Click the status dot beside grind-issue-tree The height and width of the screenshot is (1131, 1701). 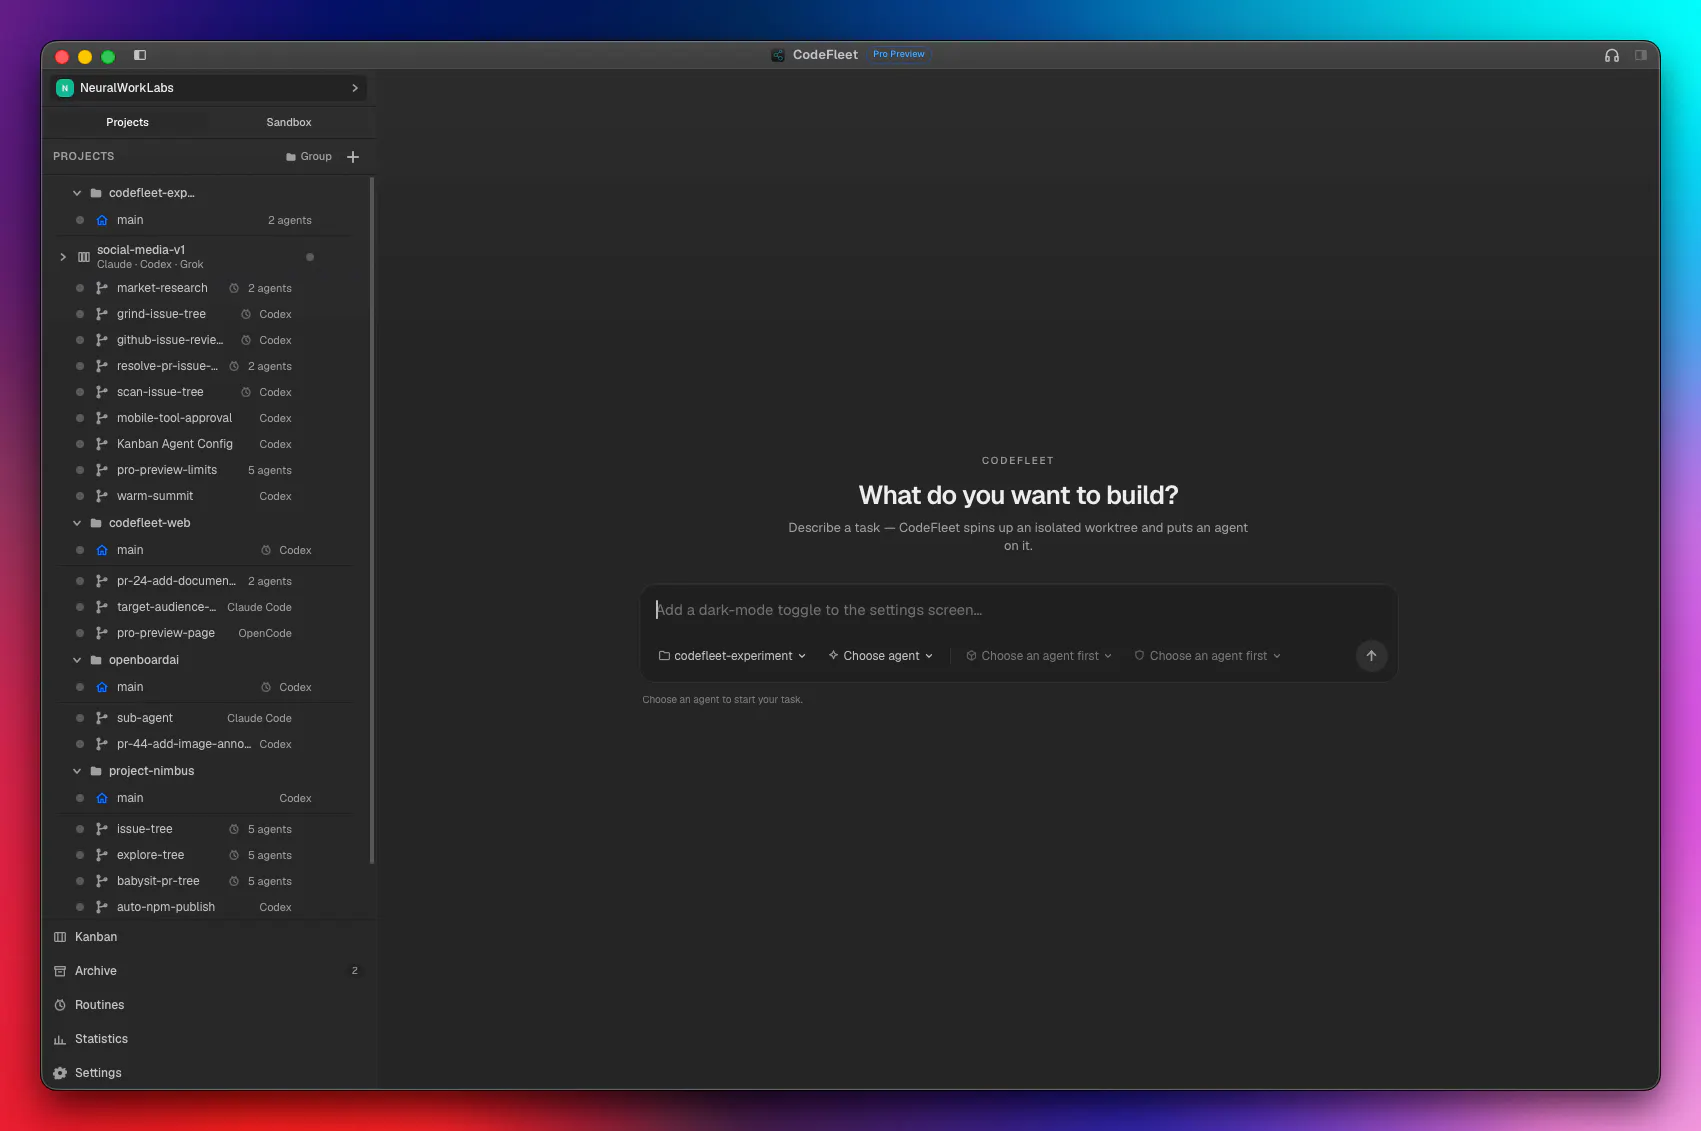(80, 314)
